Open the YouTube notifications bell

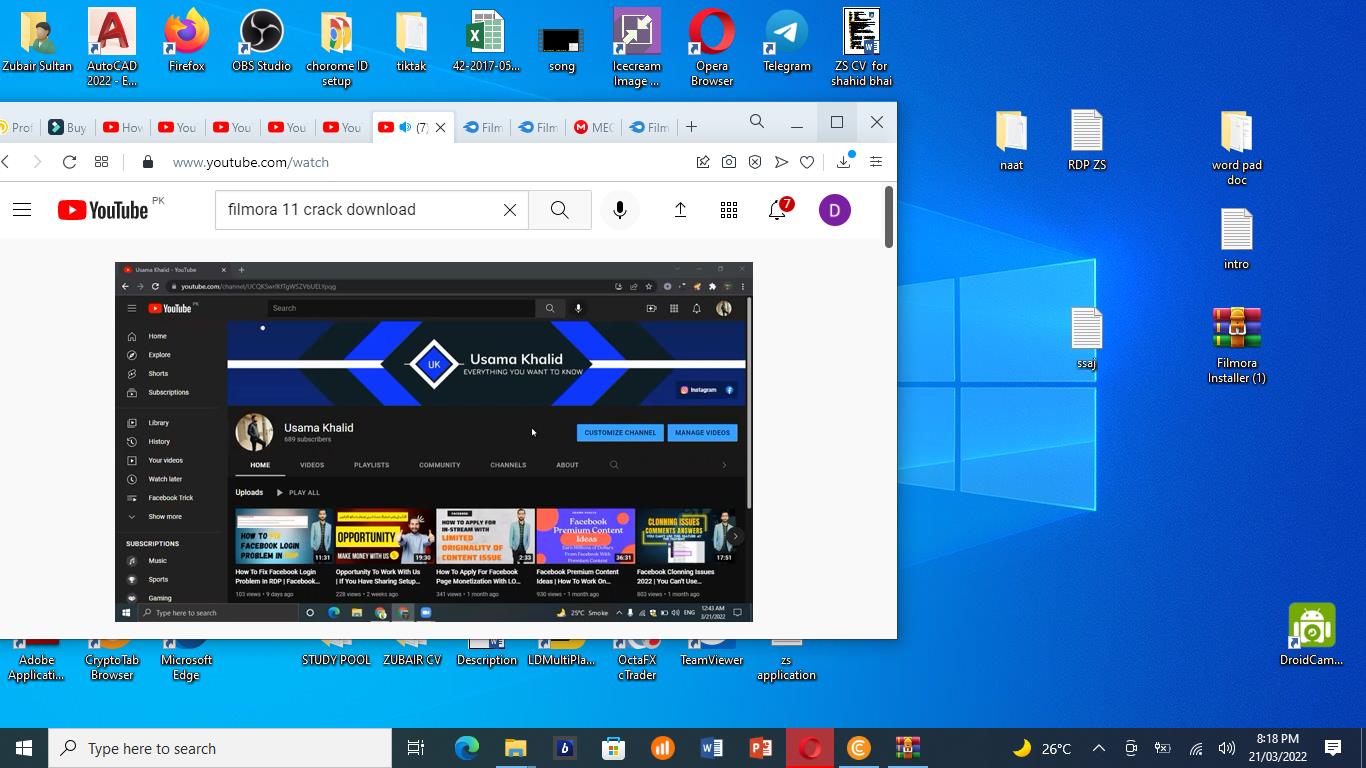coord(777,210)
